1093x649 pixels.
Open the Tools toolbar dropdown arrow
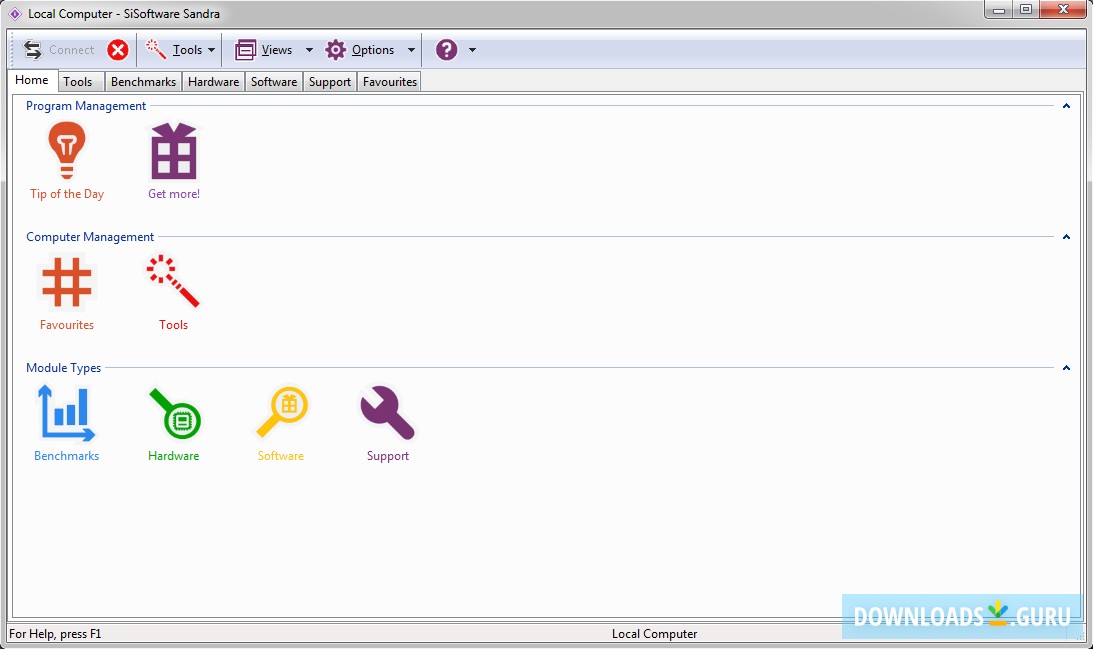pos(212,49)
